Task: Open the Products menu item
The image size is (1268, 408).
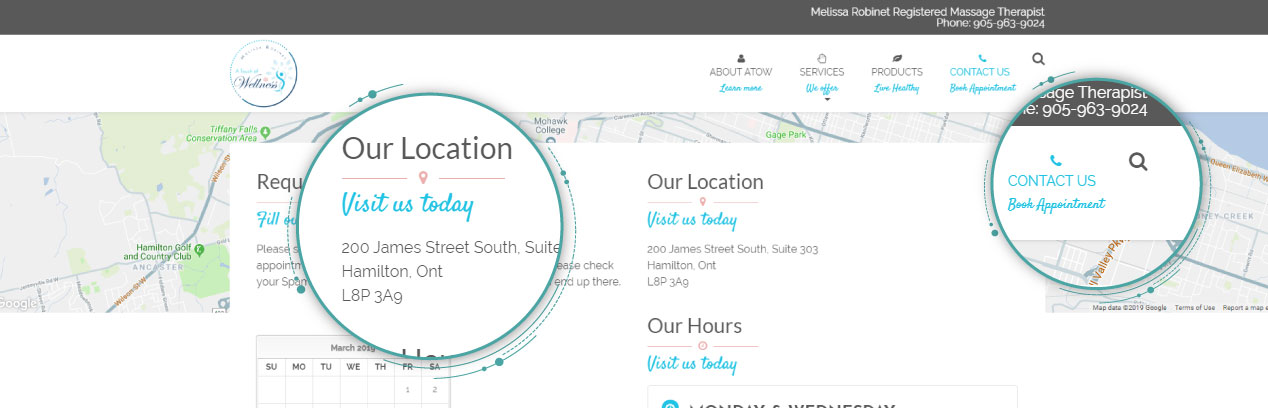Action: tap(896, 72)
